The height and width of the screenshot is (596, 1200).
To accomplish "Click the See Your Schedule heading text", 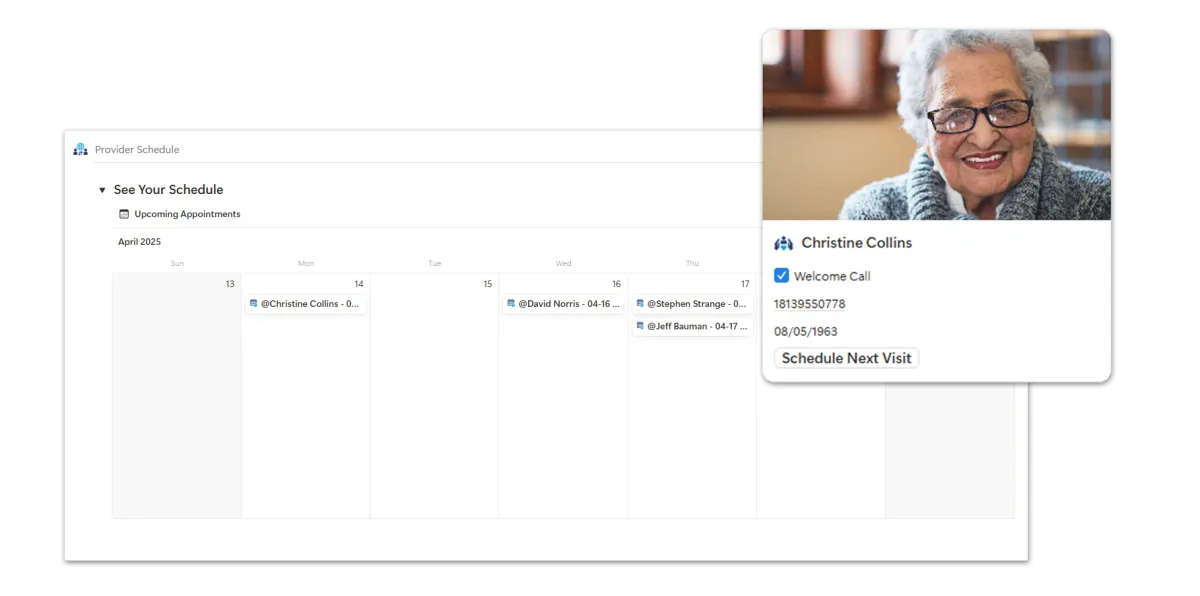I will coord(168,190).
